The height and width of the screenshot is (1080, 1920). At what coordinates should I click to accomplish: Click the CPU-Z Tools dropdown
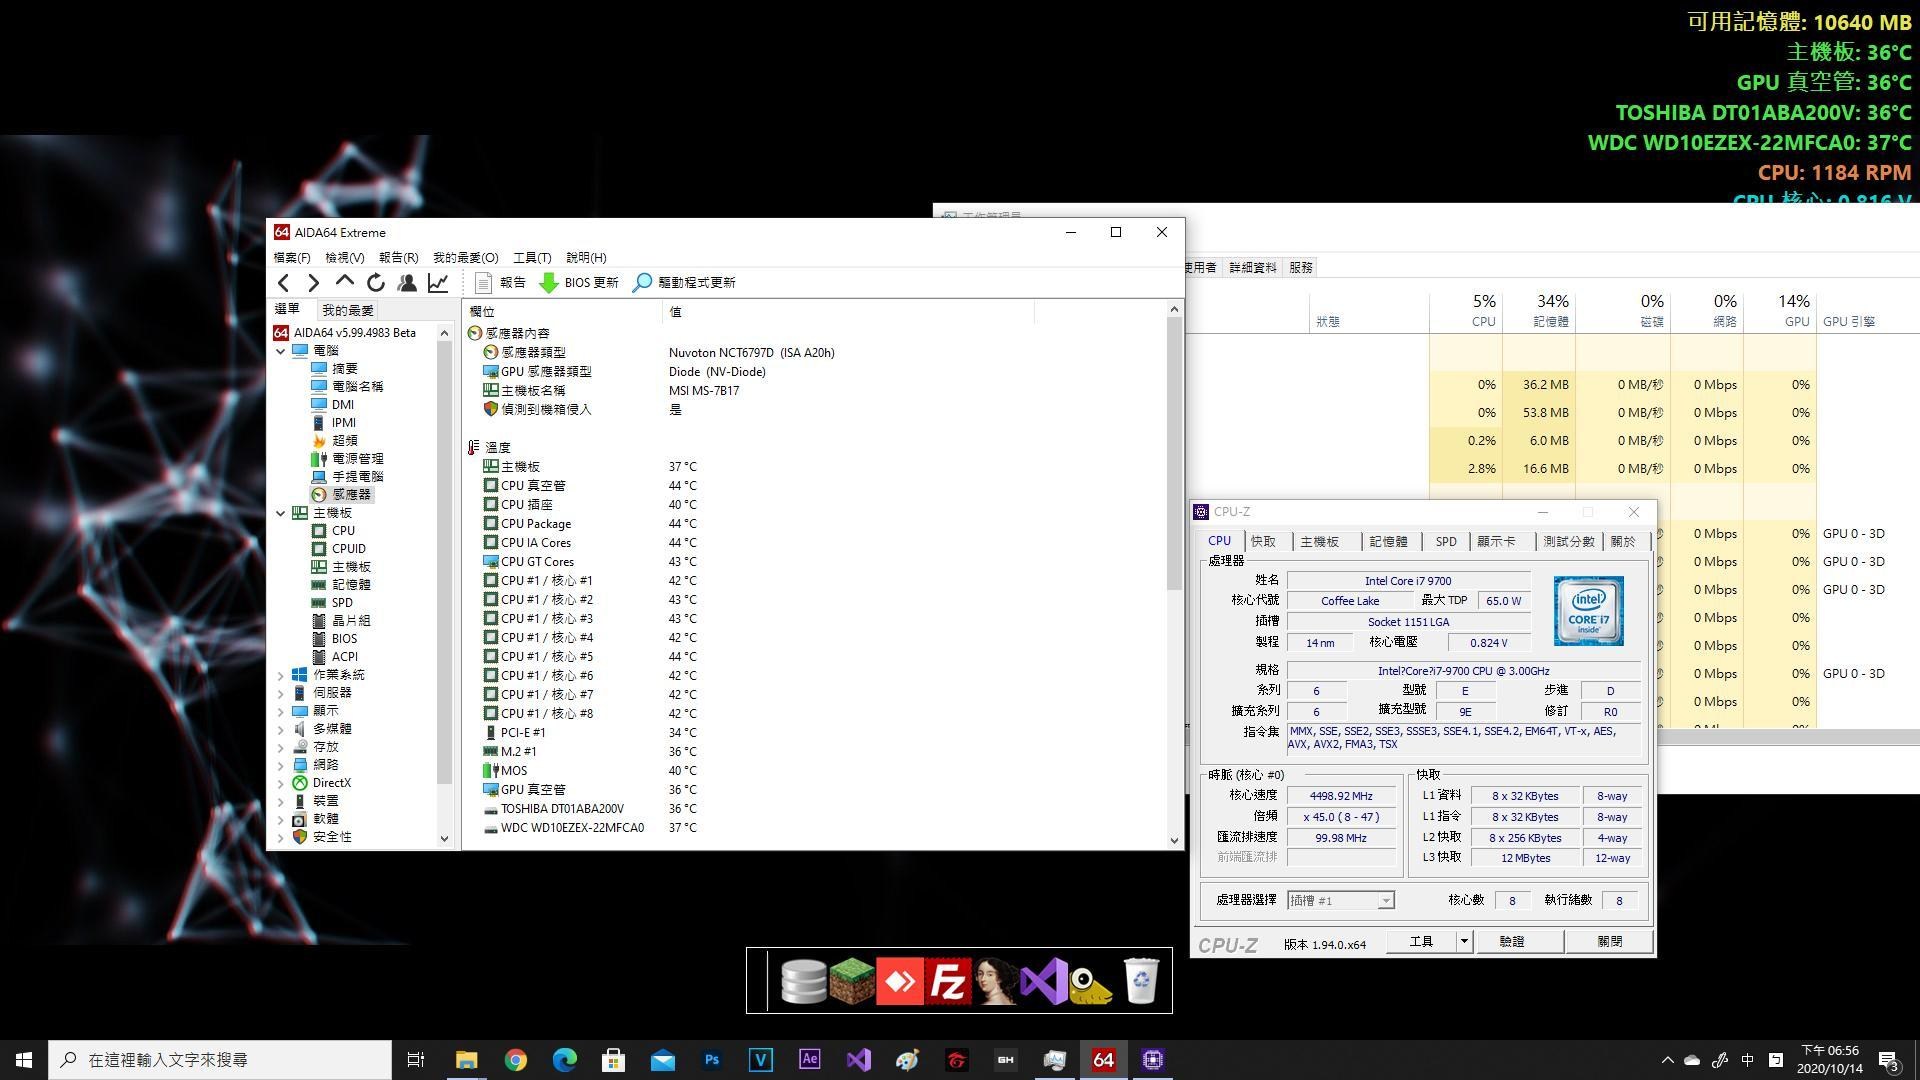(1462, 942)
